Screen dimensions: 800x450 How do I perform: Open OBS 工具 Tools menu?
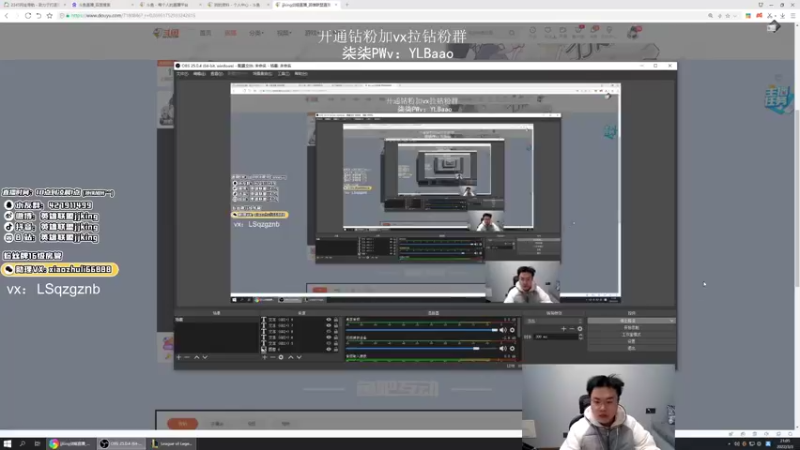(x=284, y=74)
